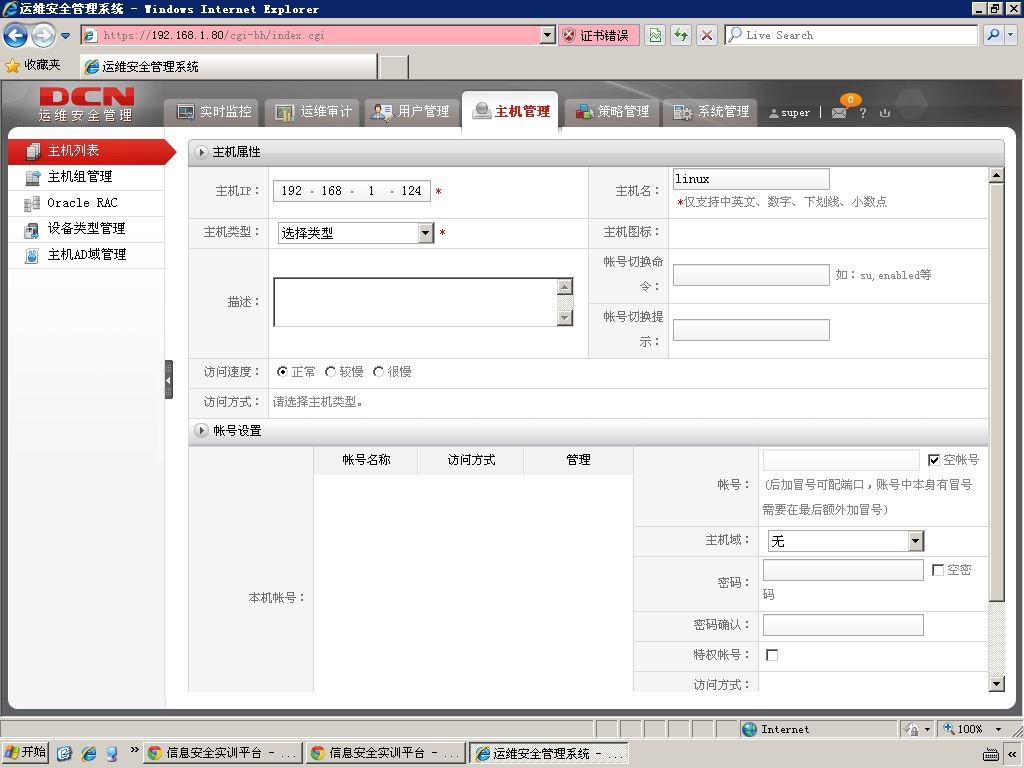Open the help question mark icon

(863, 113)
